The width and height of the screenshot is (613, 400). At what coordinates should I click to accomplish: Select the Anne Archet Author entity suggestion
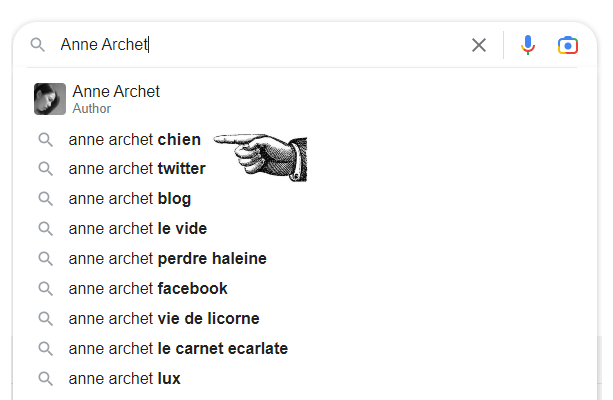pyautogui.click(x=116, y=99)
